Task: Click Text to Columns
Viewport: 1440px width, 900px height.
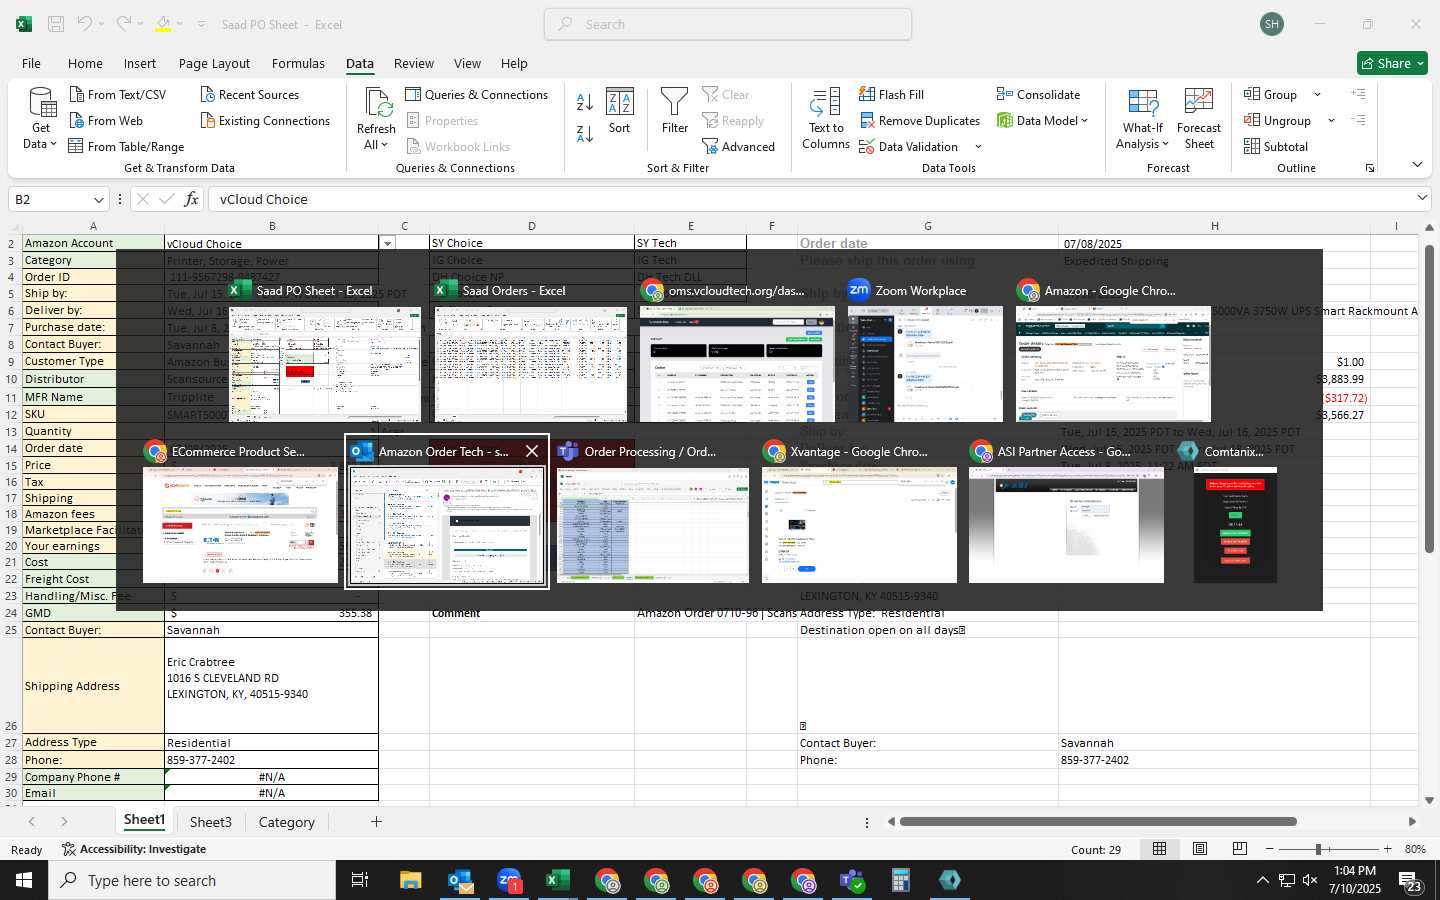Action: [826, 119]
